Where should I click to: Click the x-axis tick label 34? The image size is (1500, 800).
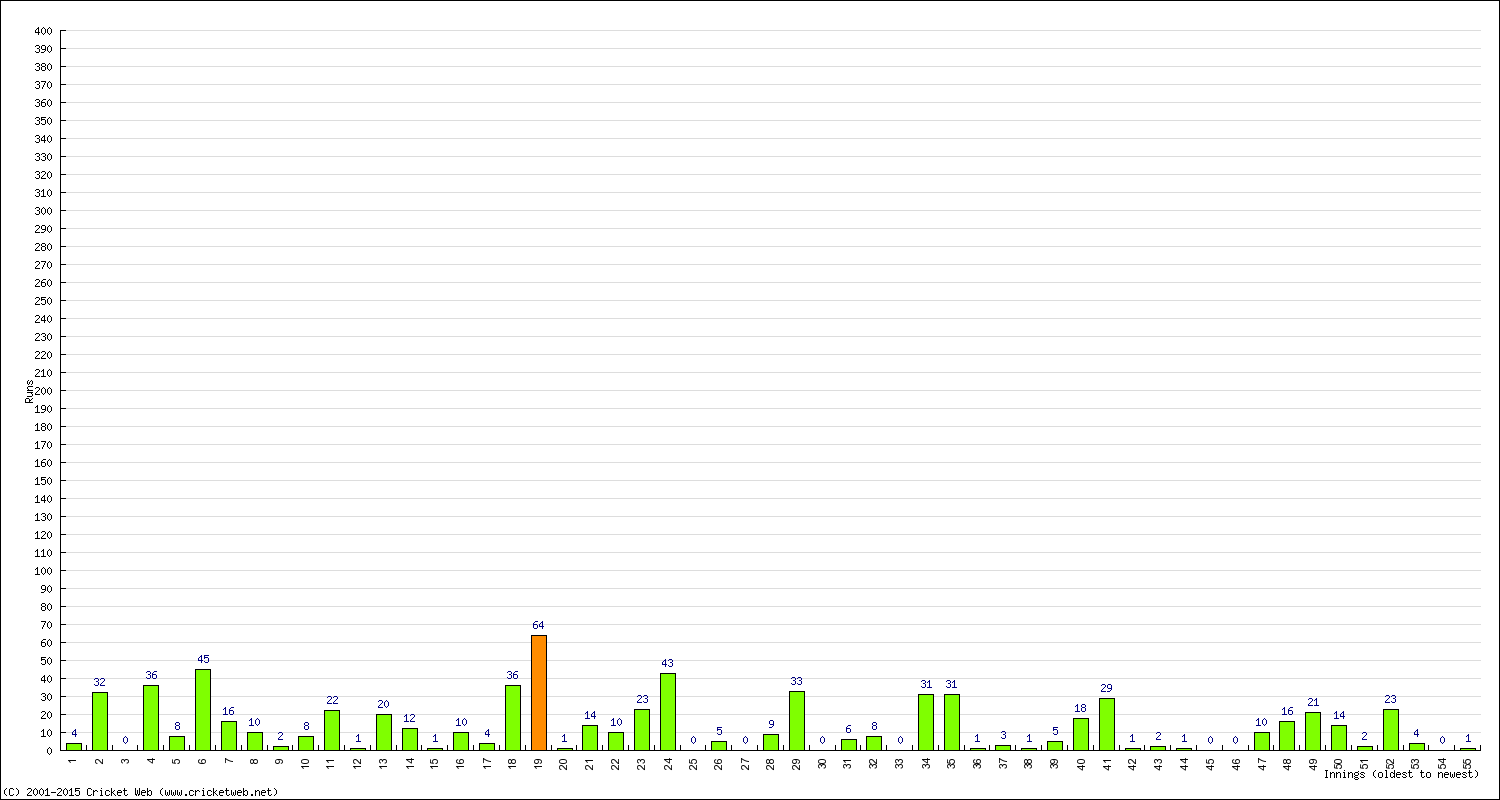925,762
